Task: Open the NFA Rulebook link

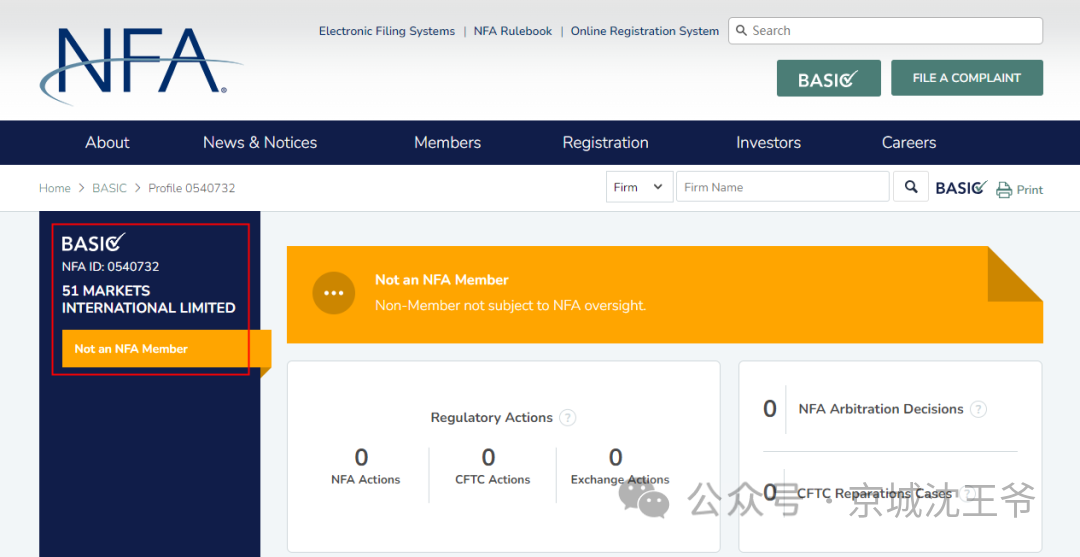Action: [x=512, y=31]
